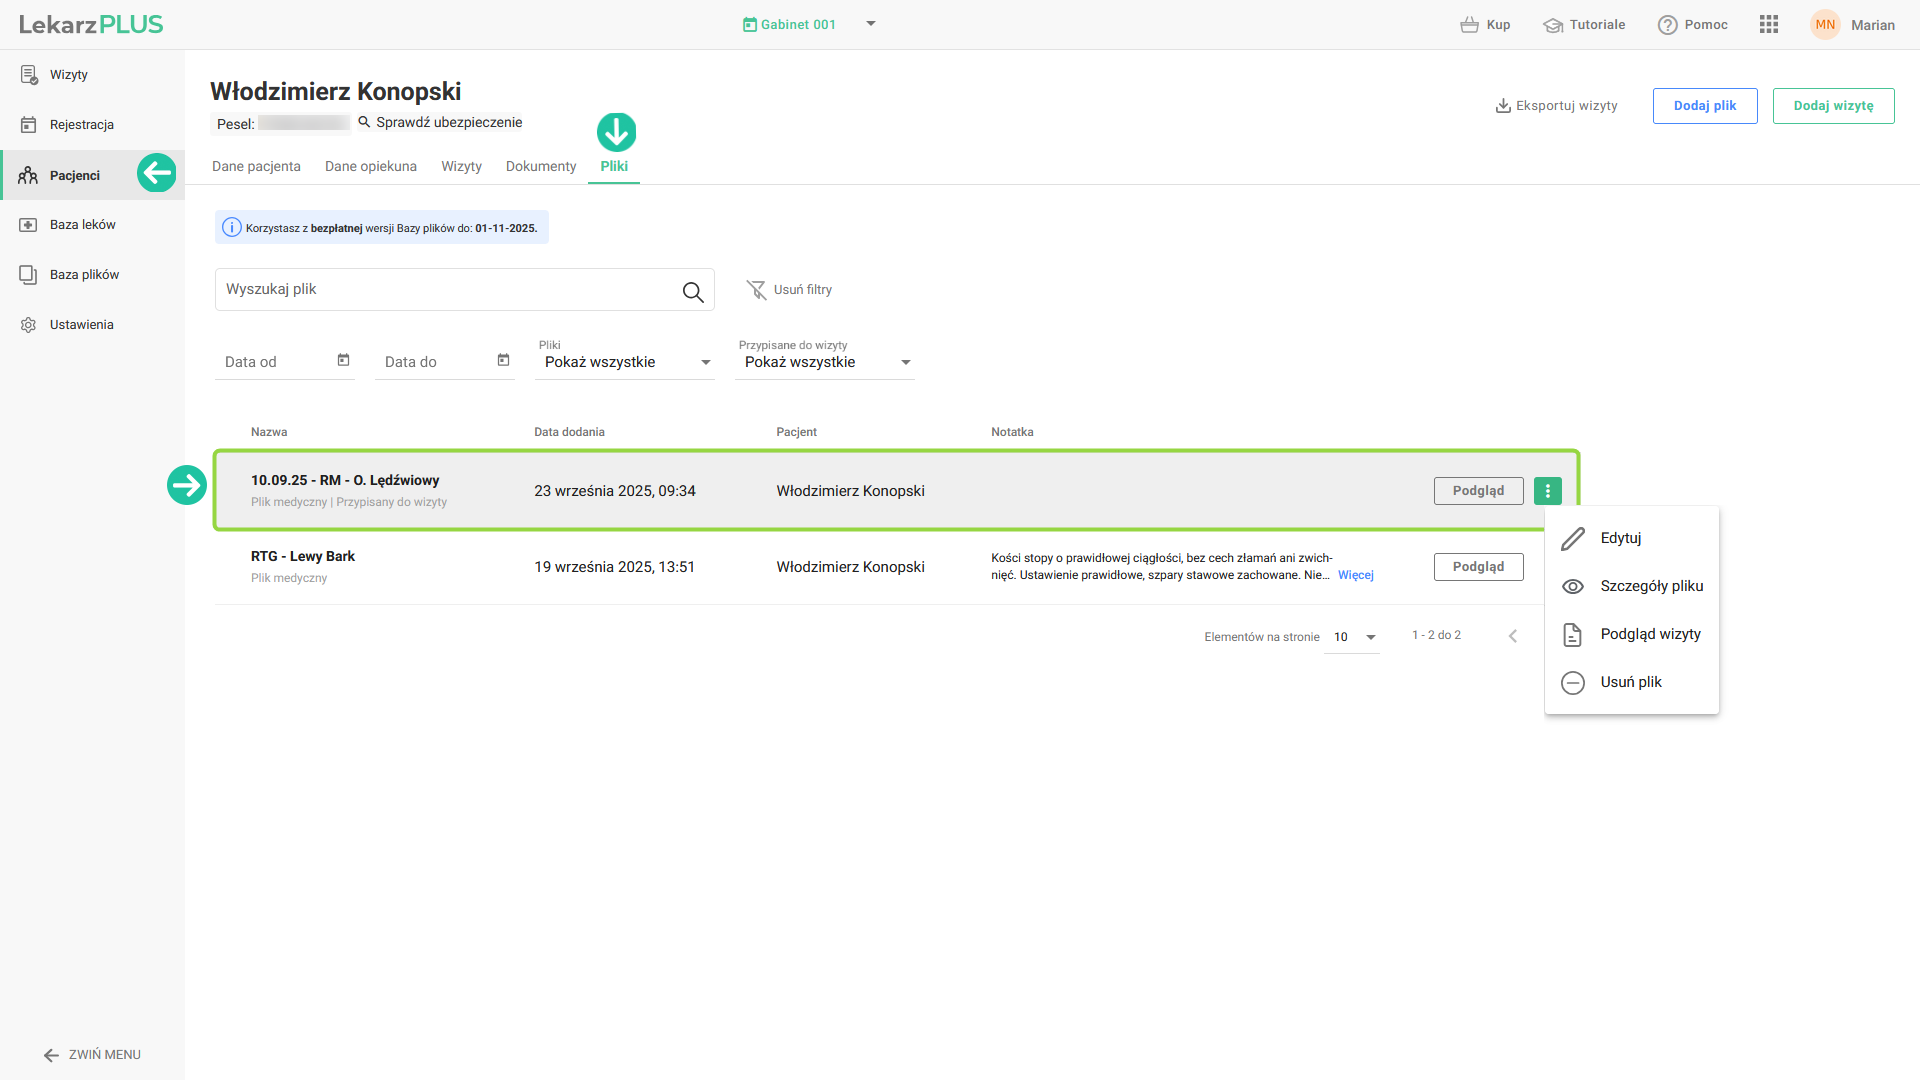Choose Usuń plik in the context menu

(1630, 682)
